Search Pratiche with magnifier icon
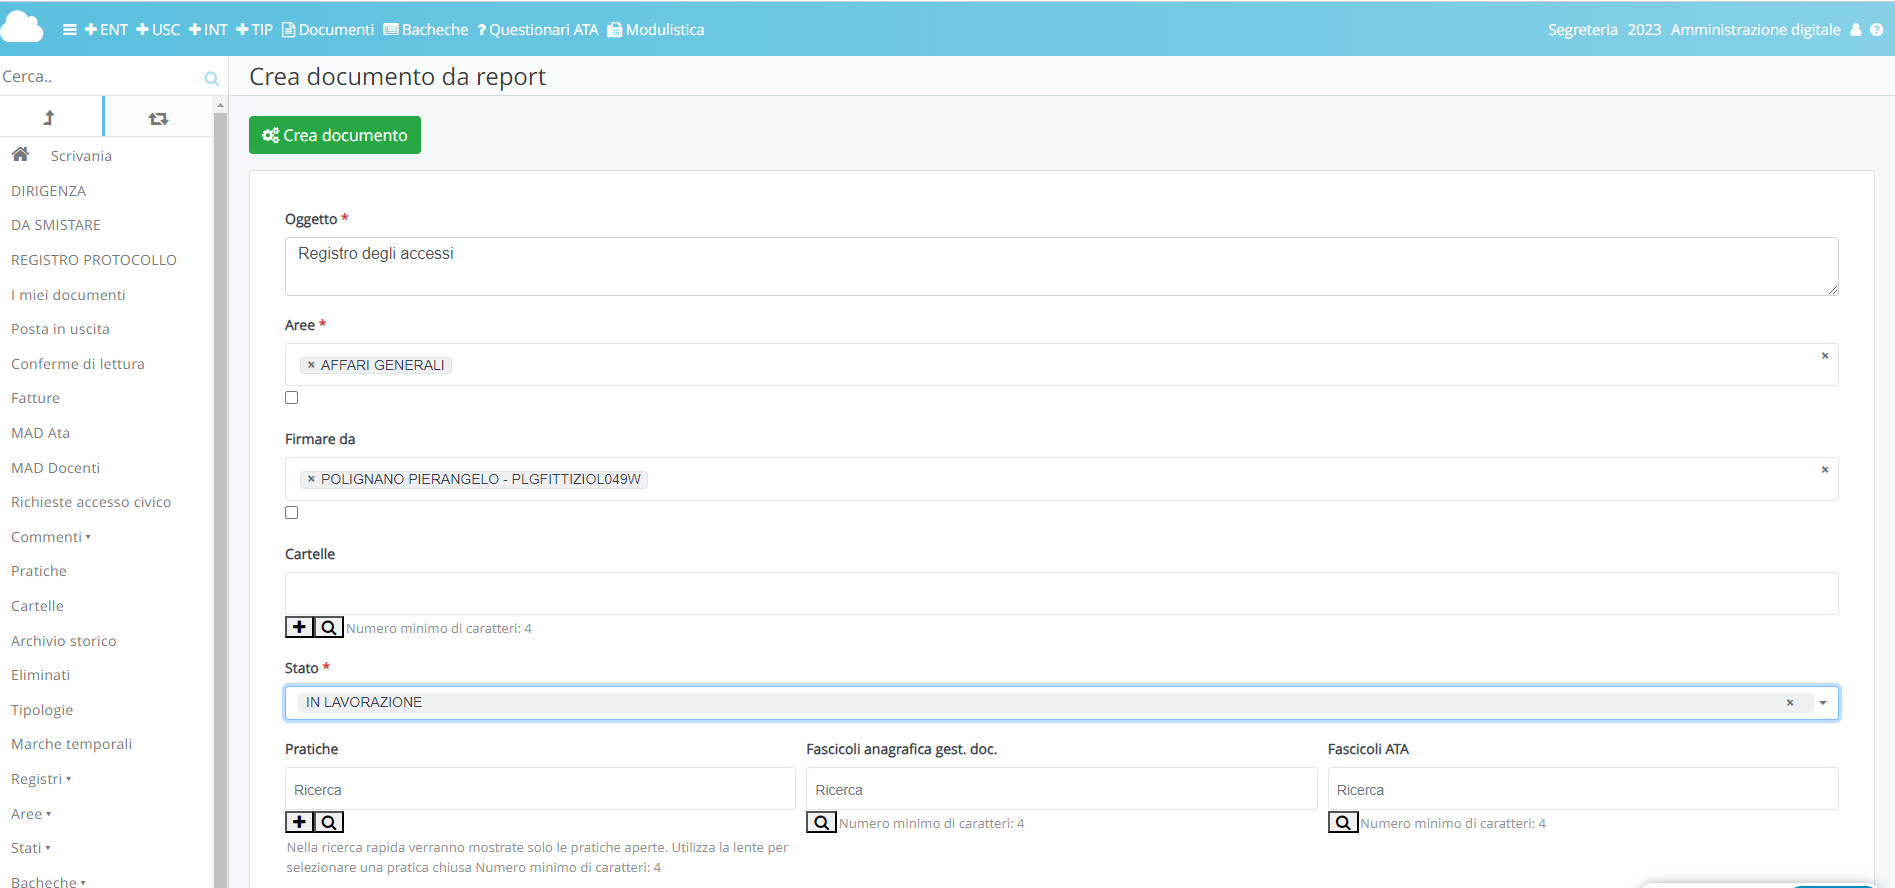 [329, 822]
